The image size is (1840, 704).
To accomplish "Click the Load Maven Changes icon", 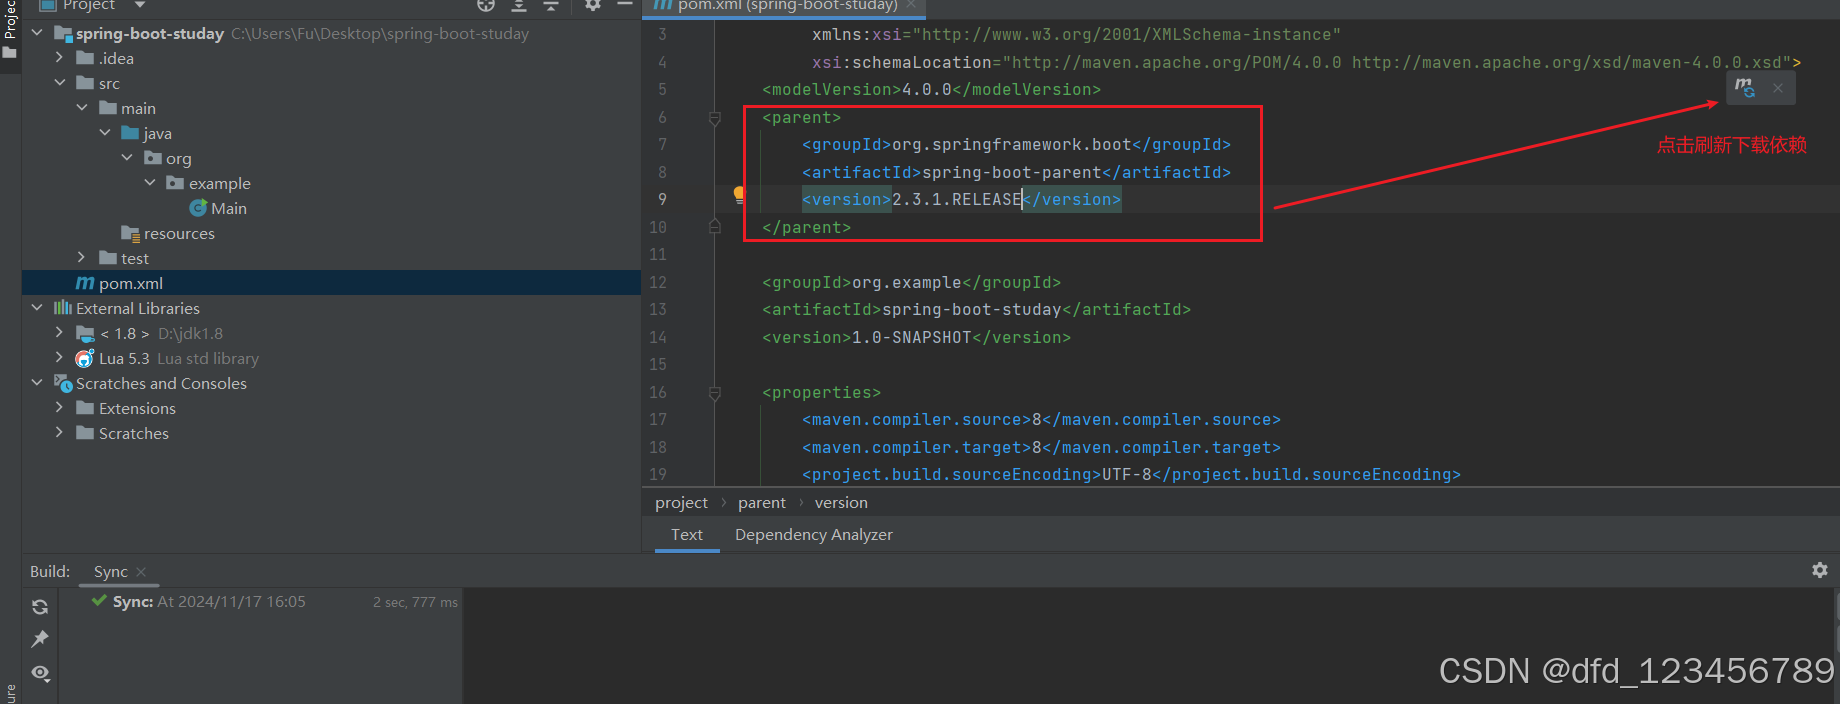I will (x=1745, y=88).
